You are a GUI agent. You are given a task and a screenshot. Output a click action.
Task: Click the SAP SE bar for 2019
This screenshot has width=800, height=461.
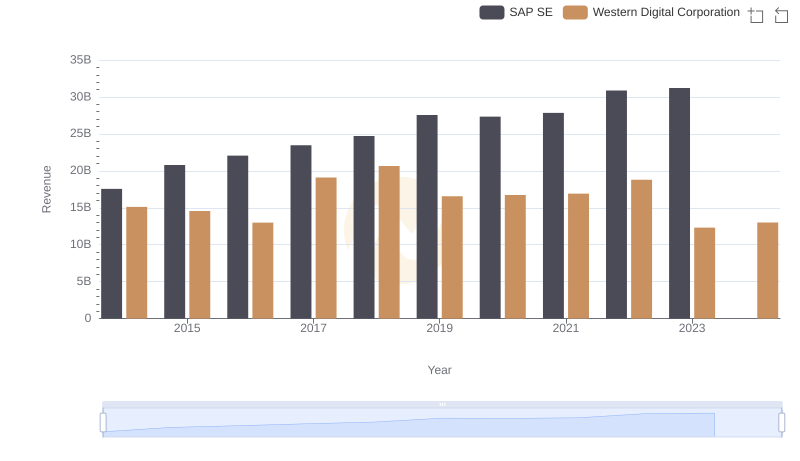(x=427, y=217)
